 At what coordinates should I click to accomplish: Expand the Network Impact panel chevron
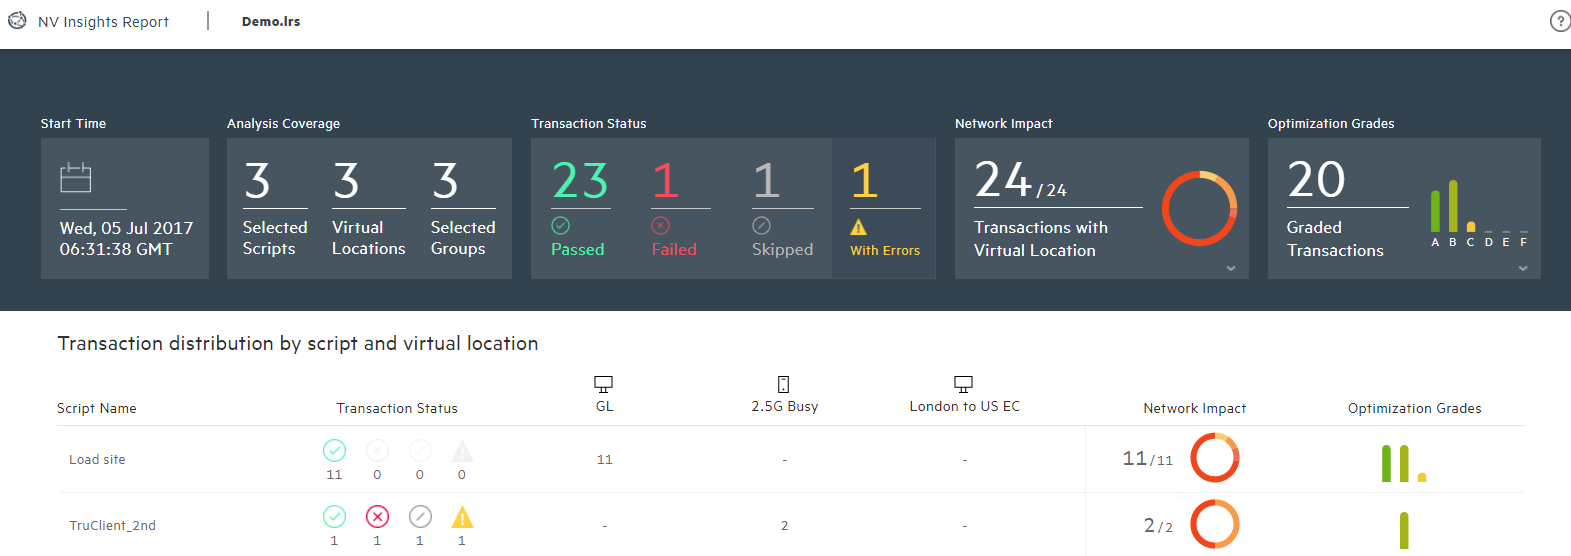(1231, 268)
